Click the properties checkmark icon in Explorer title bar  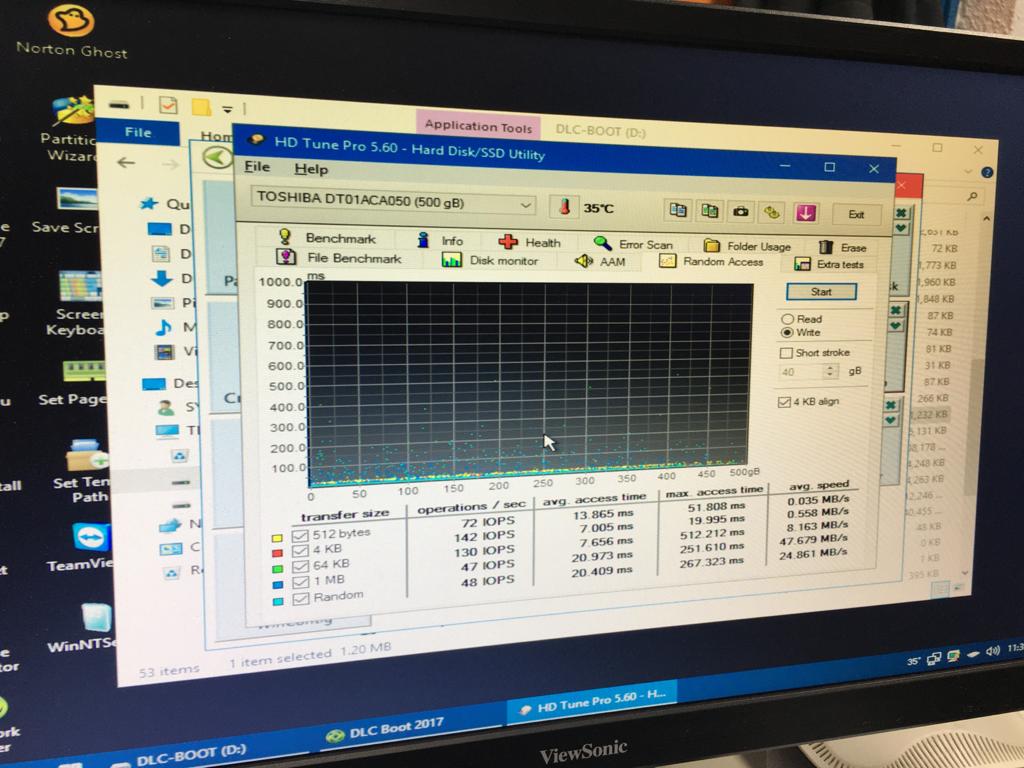[x=168, y=104]
